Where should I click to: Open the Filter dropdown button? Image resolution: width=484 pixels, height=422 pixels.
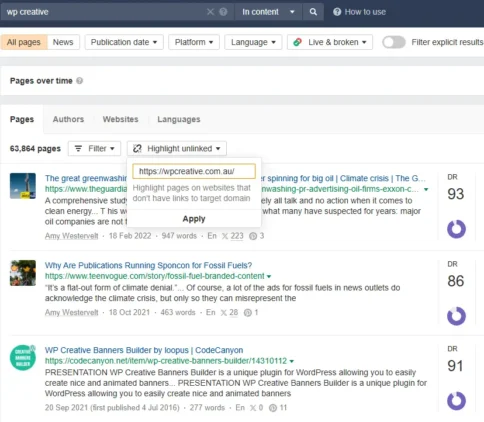pyautogui.click(x=94, y=149)
